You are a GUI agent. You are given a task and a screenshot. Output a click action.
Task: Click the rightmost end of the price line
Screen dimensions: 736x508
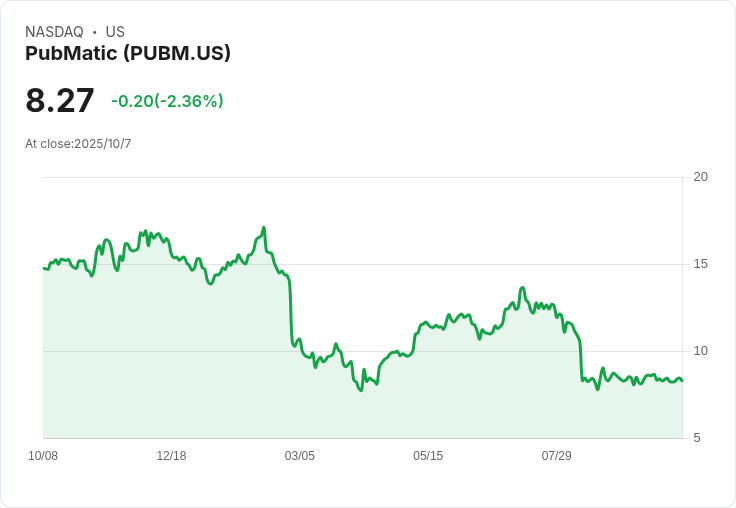[682, 380]
